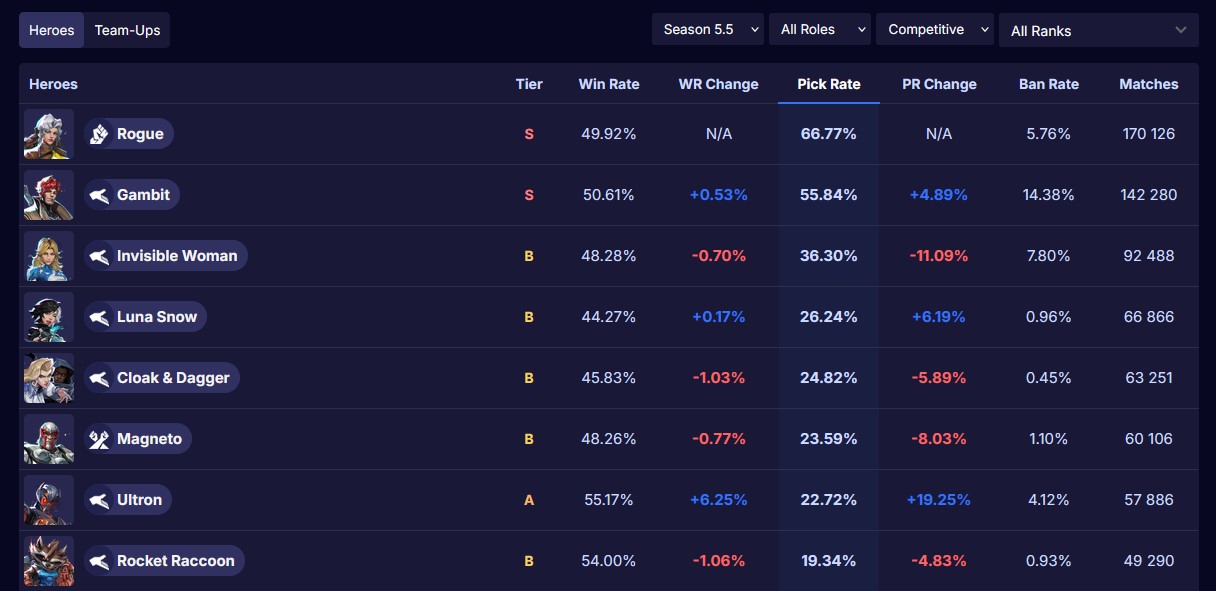
Task: Click Gambit's hero portrait thumbnail
Action: coord(49,195)
